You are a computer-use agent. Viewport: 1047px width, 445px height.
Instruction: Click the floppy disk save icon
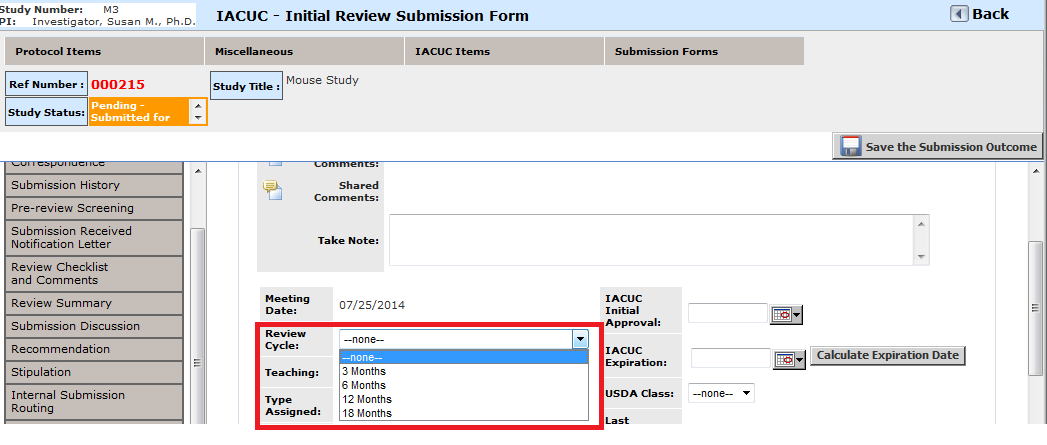pos(850,146)
